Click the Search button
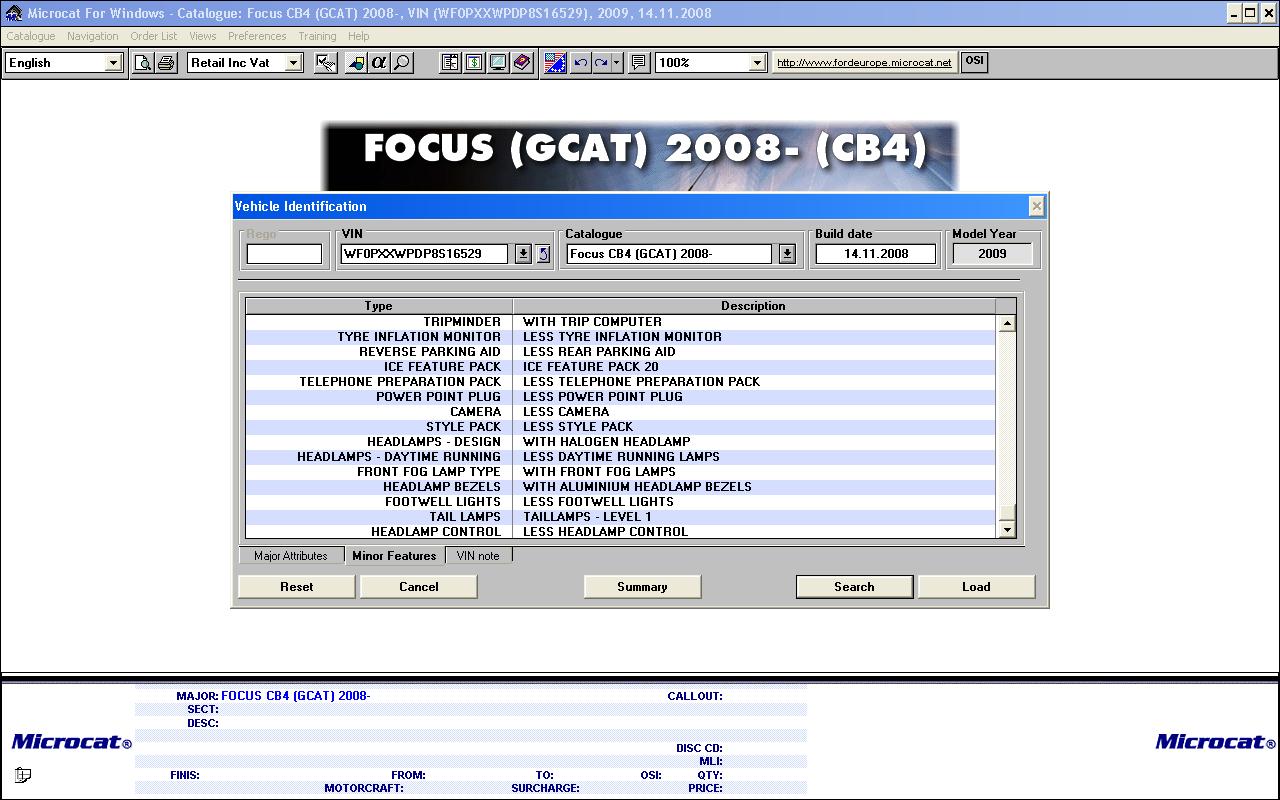This screenshot has width=1280, height=800. pyautogui.click(x=854, y=587)
